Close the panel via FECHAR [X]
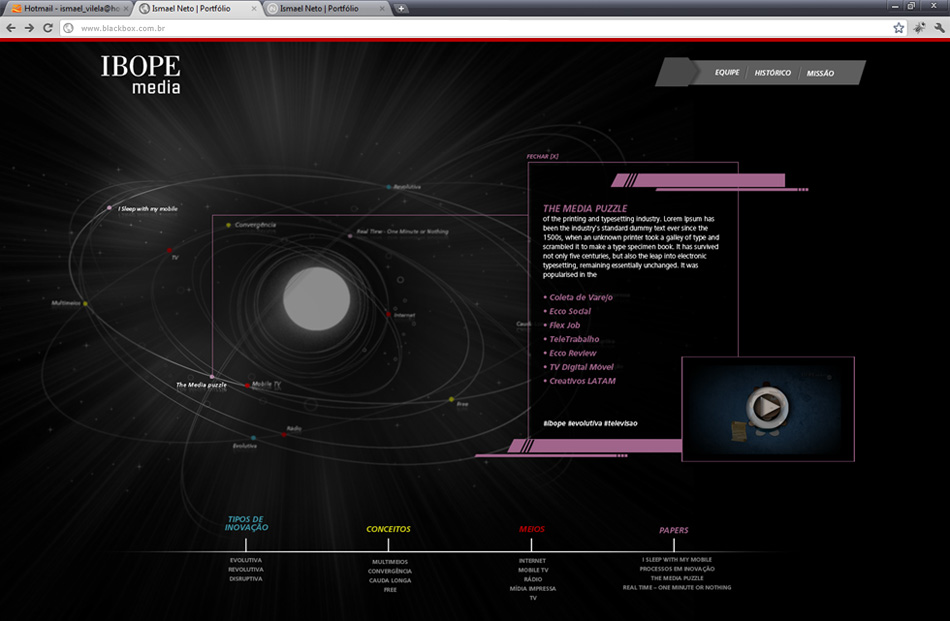Viewport: 950px width, 621px height. [542, 156]
